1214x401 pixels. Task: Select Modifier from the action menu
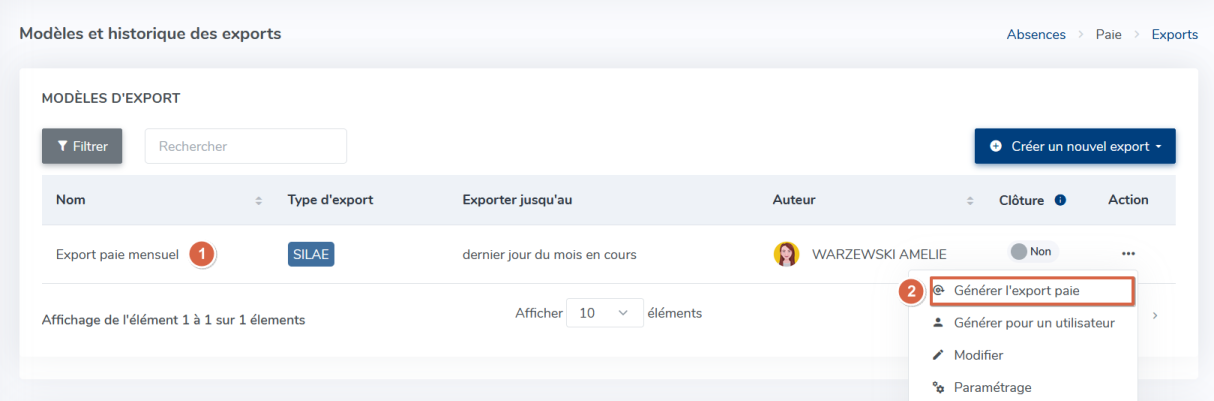pos(978,355)
